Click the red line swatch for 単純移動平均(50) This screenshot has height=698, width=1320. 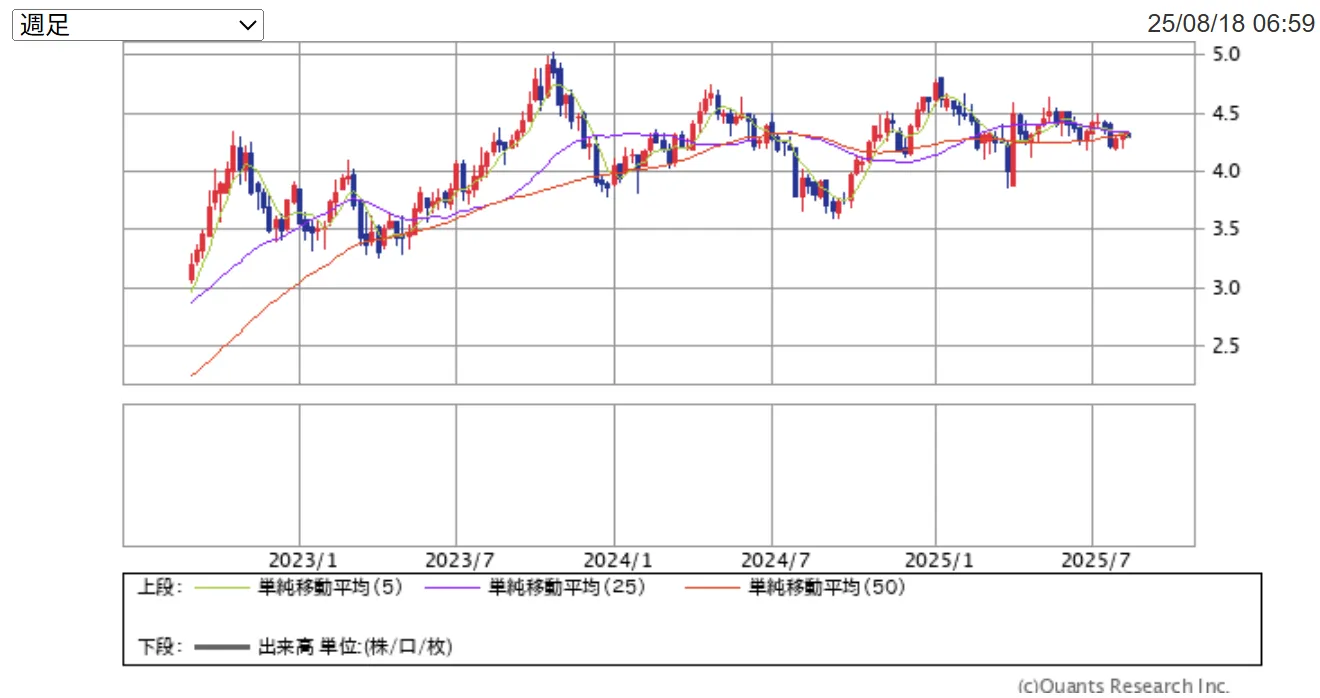tap(713, 589)
